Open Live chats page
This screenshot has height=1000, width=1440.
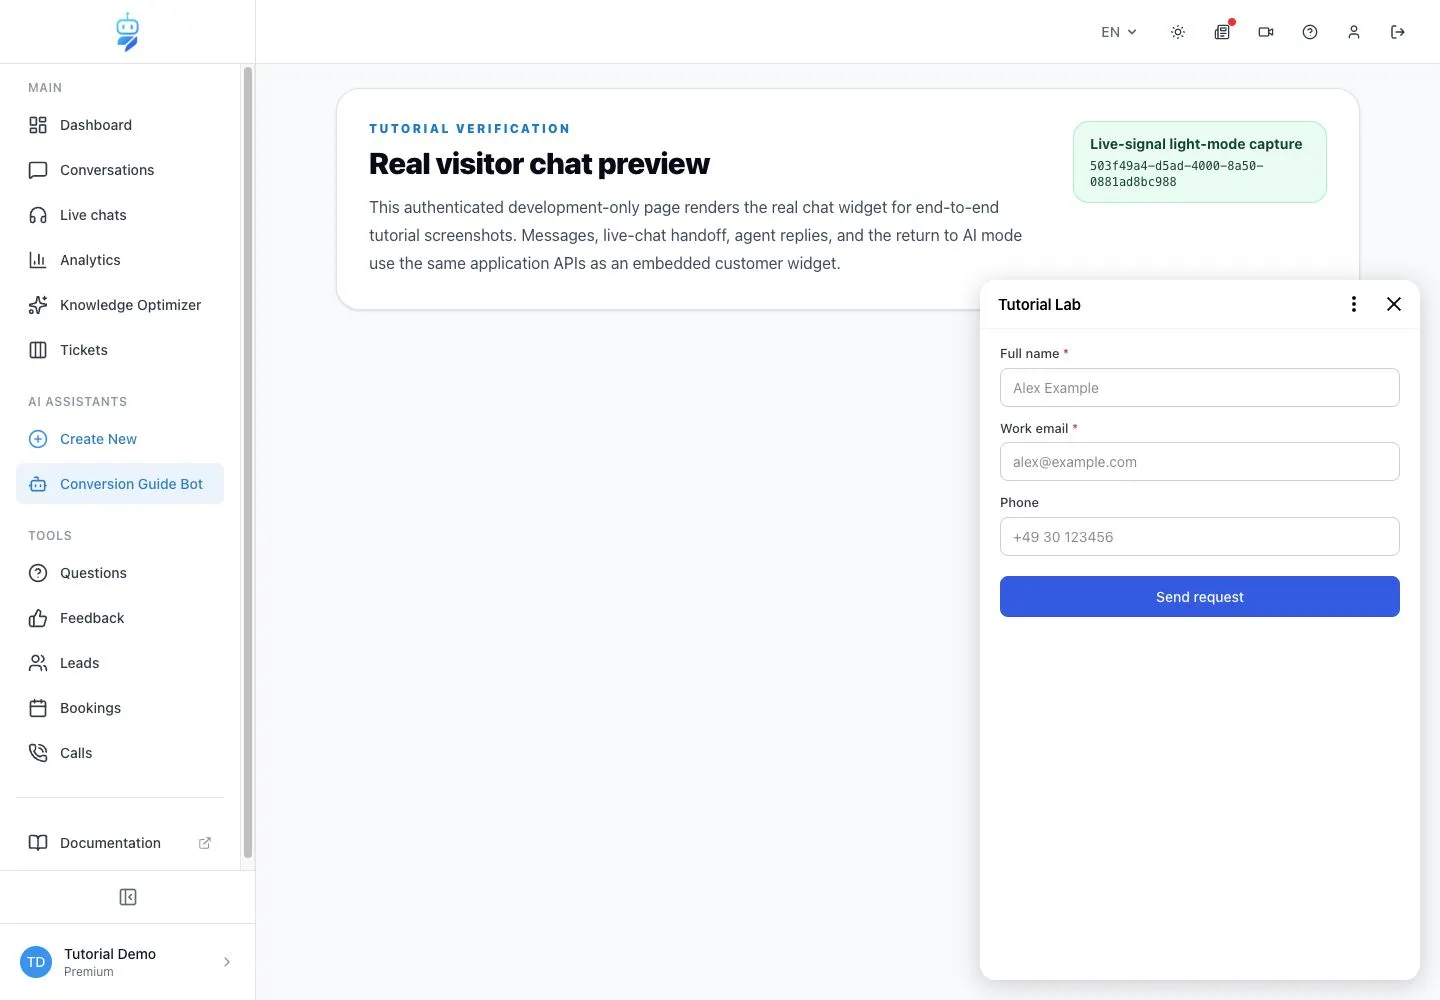coord(120,215)
